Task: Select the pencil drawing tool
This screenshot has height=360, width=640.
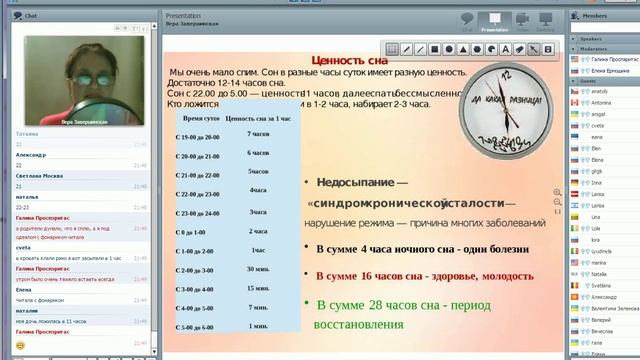Action: [x=407, y=49]
